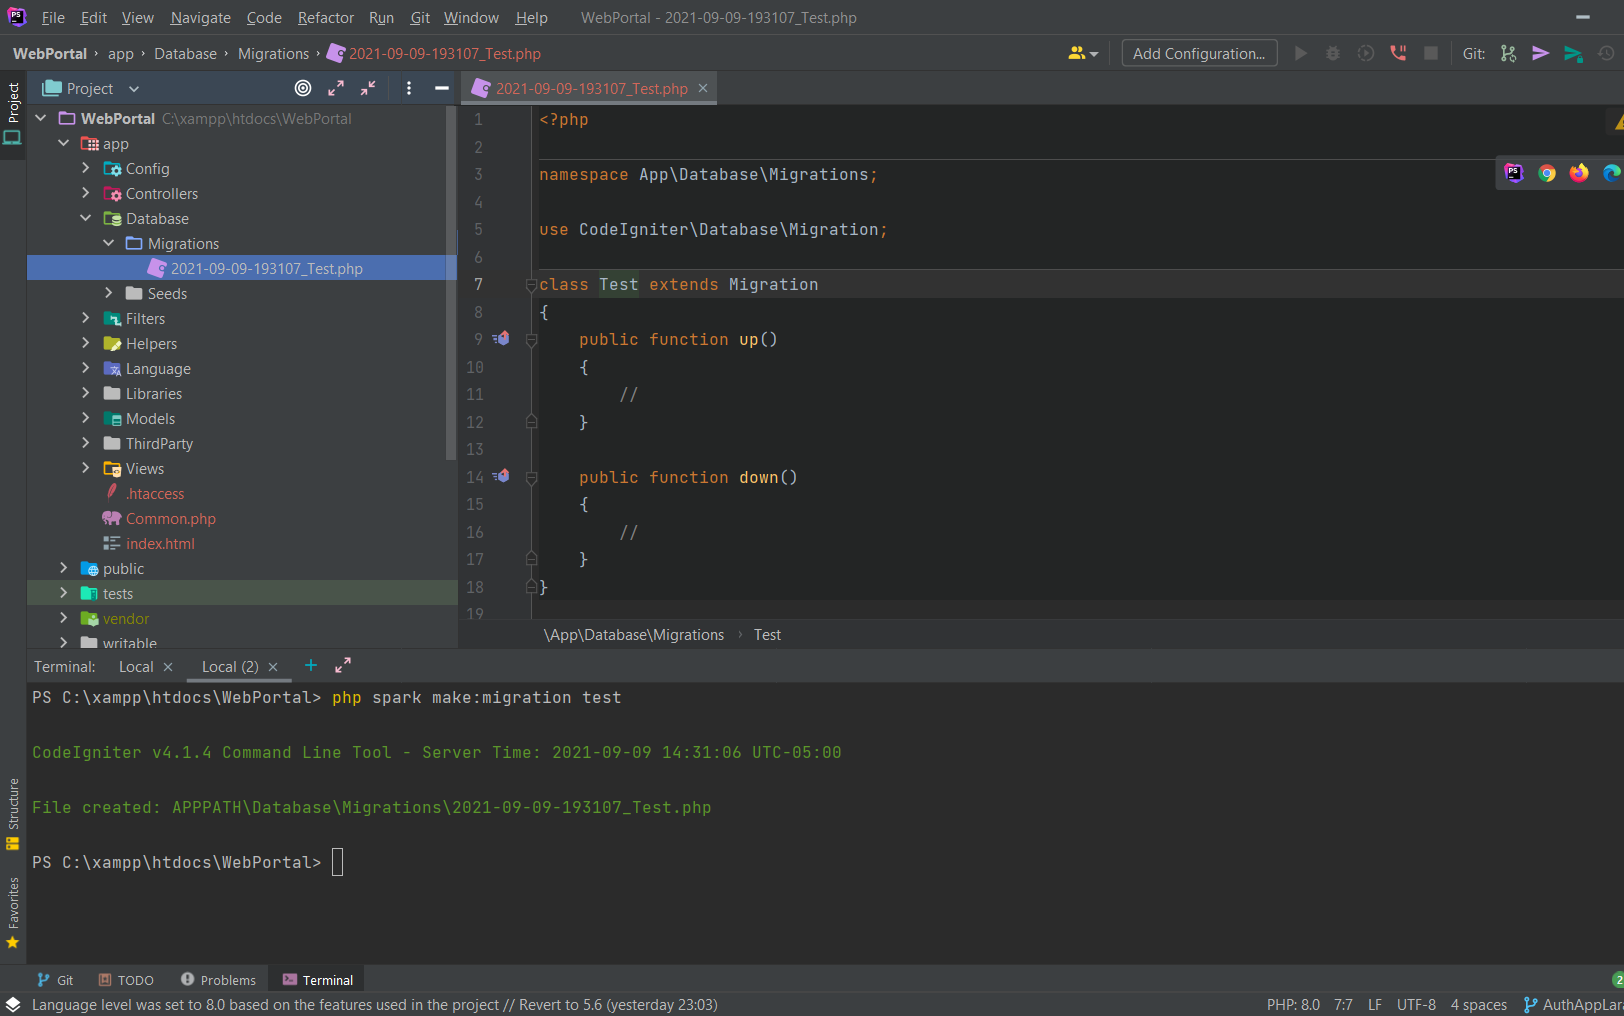Viewport: 1624px width, 1016px height.
Task: Add a new terminal session
Action: click(x=311, y=666)
